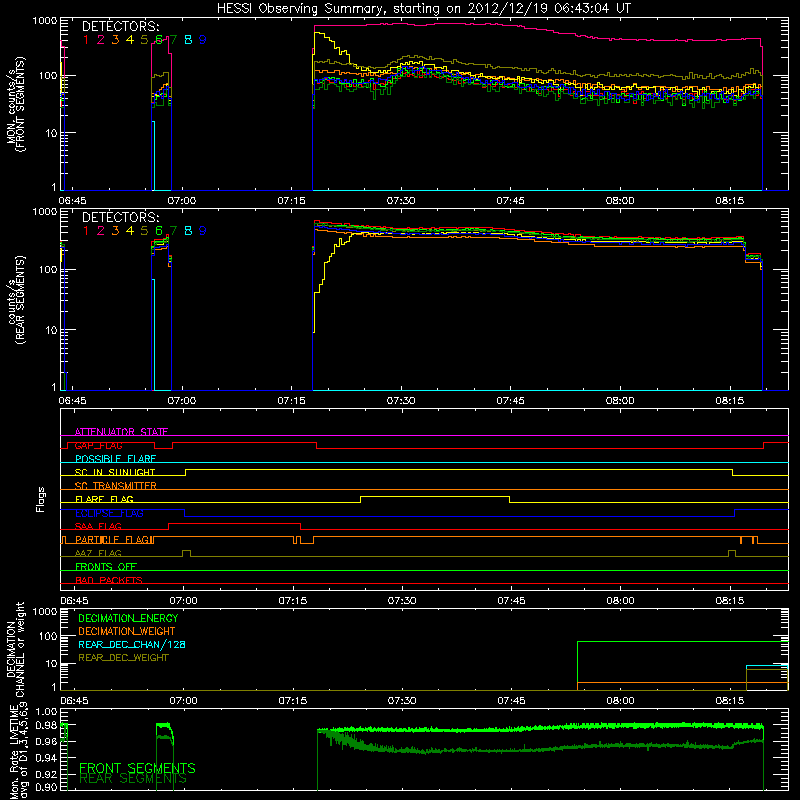Select the PARTICLE_FLAG label

coord(113,539)
